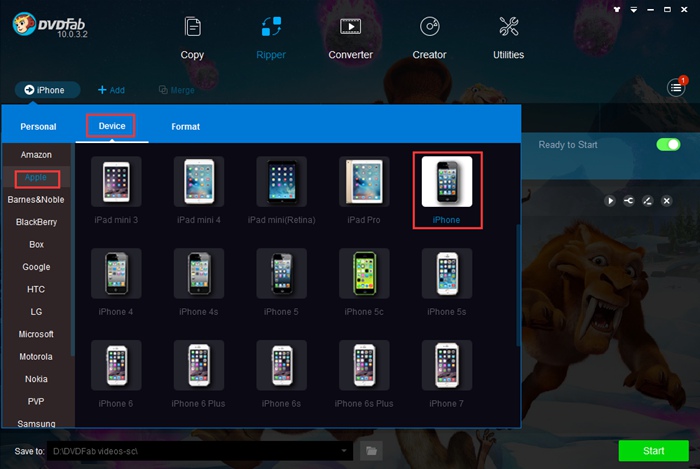700x469 pixels.
Task: Open the title bar dropdown menu icon
Action: pyautogui.click(x=633, y=9)
